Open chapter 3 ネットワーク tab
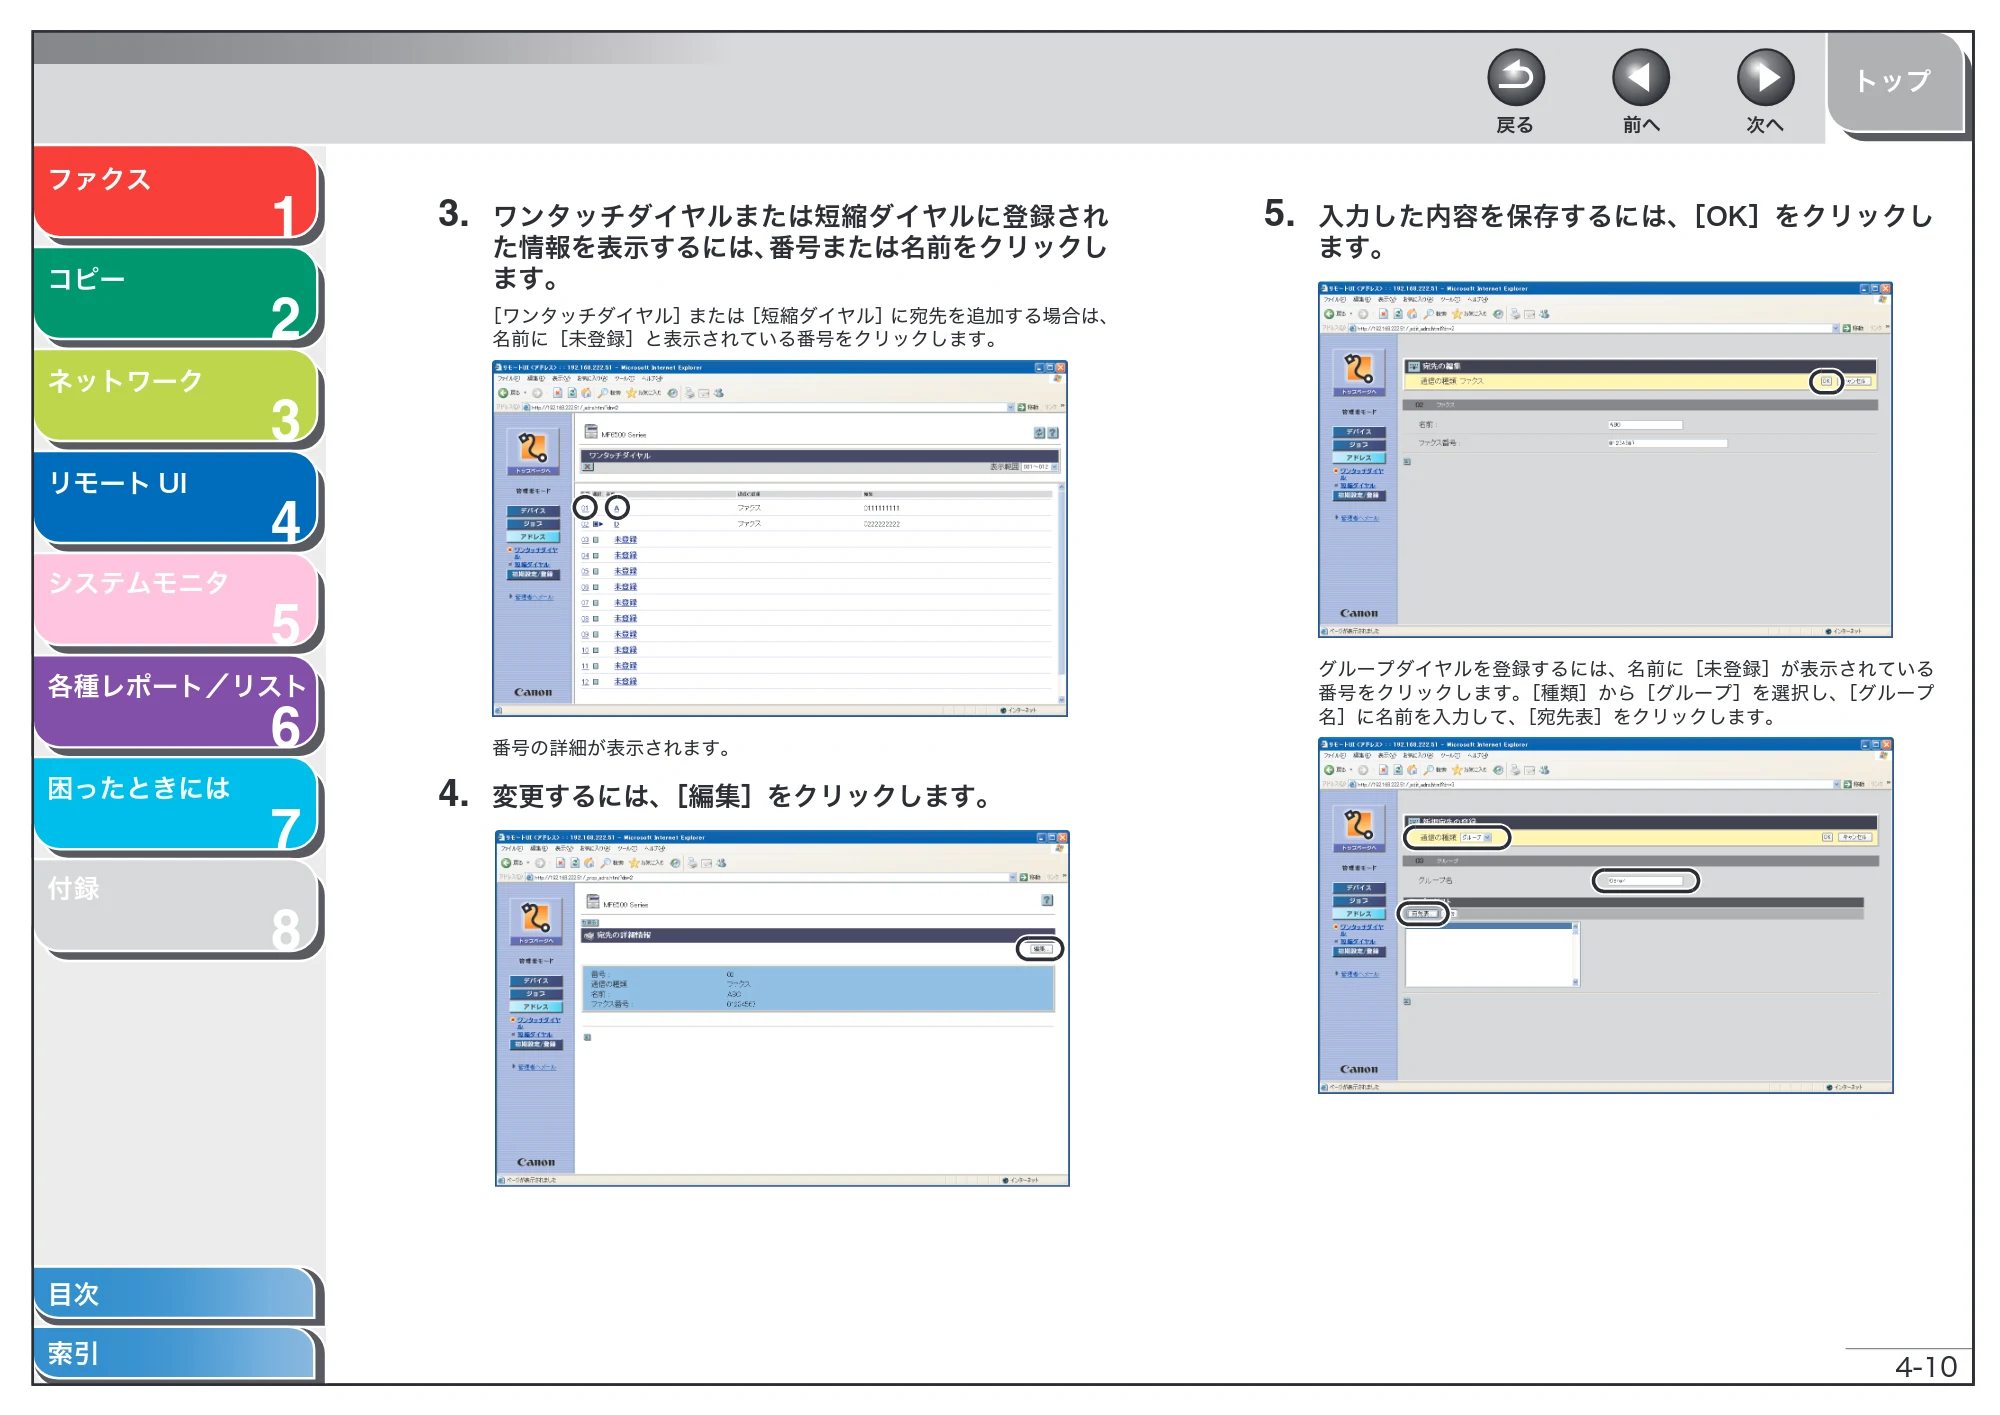 176,396
